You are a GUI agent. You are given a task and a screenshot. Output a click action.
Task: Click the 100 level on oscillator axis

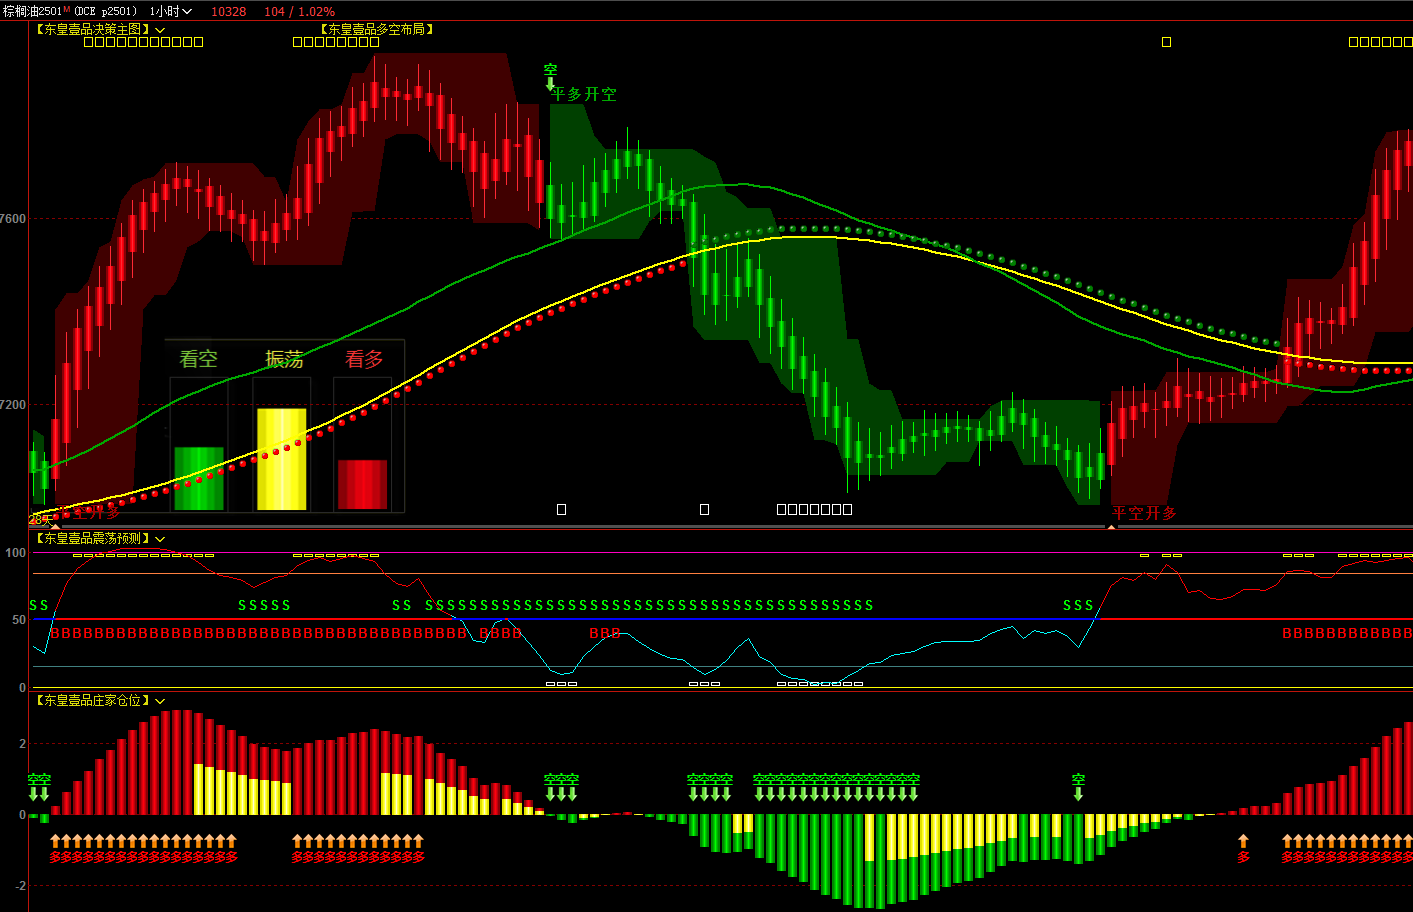click(16, 553)
